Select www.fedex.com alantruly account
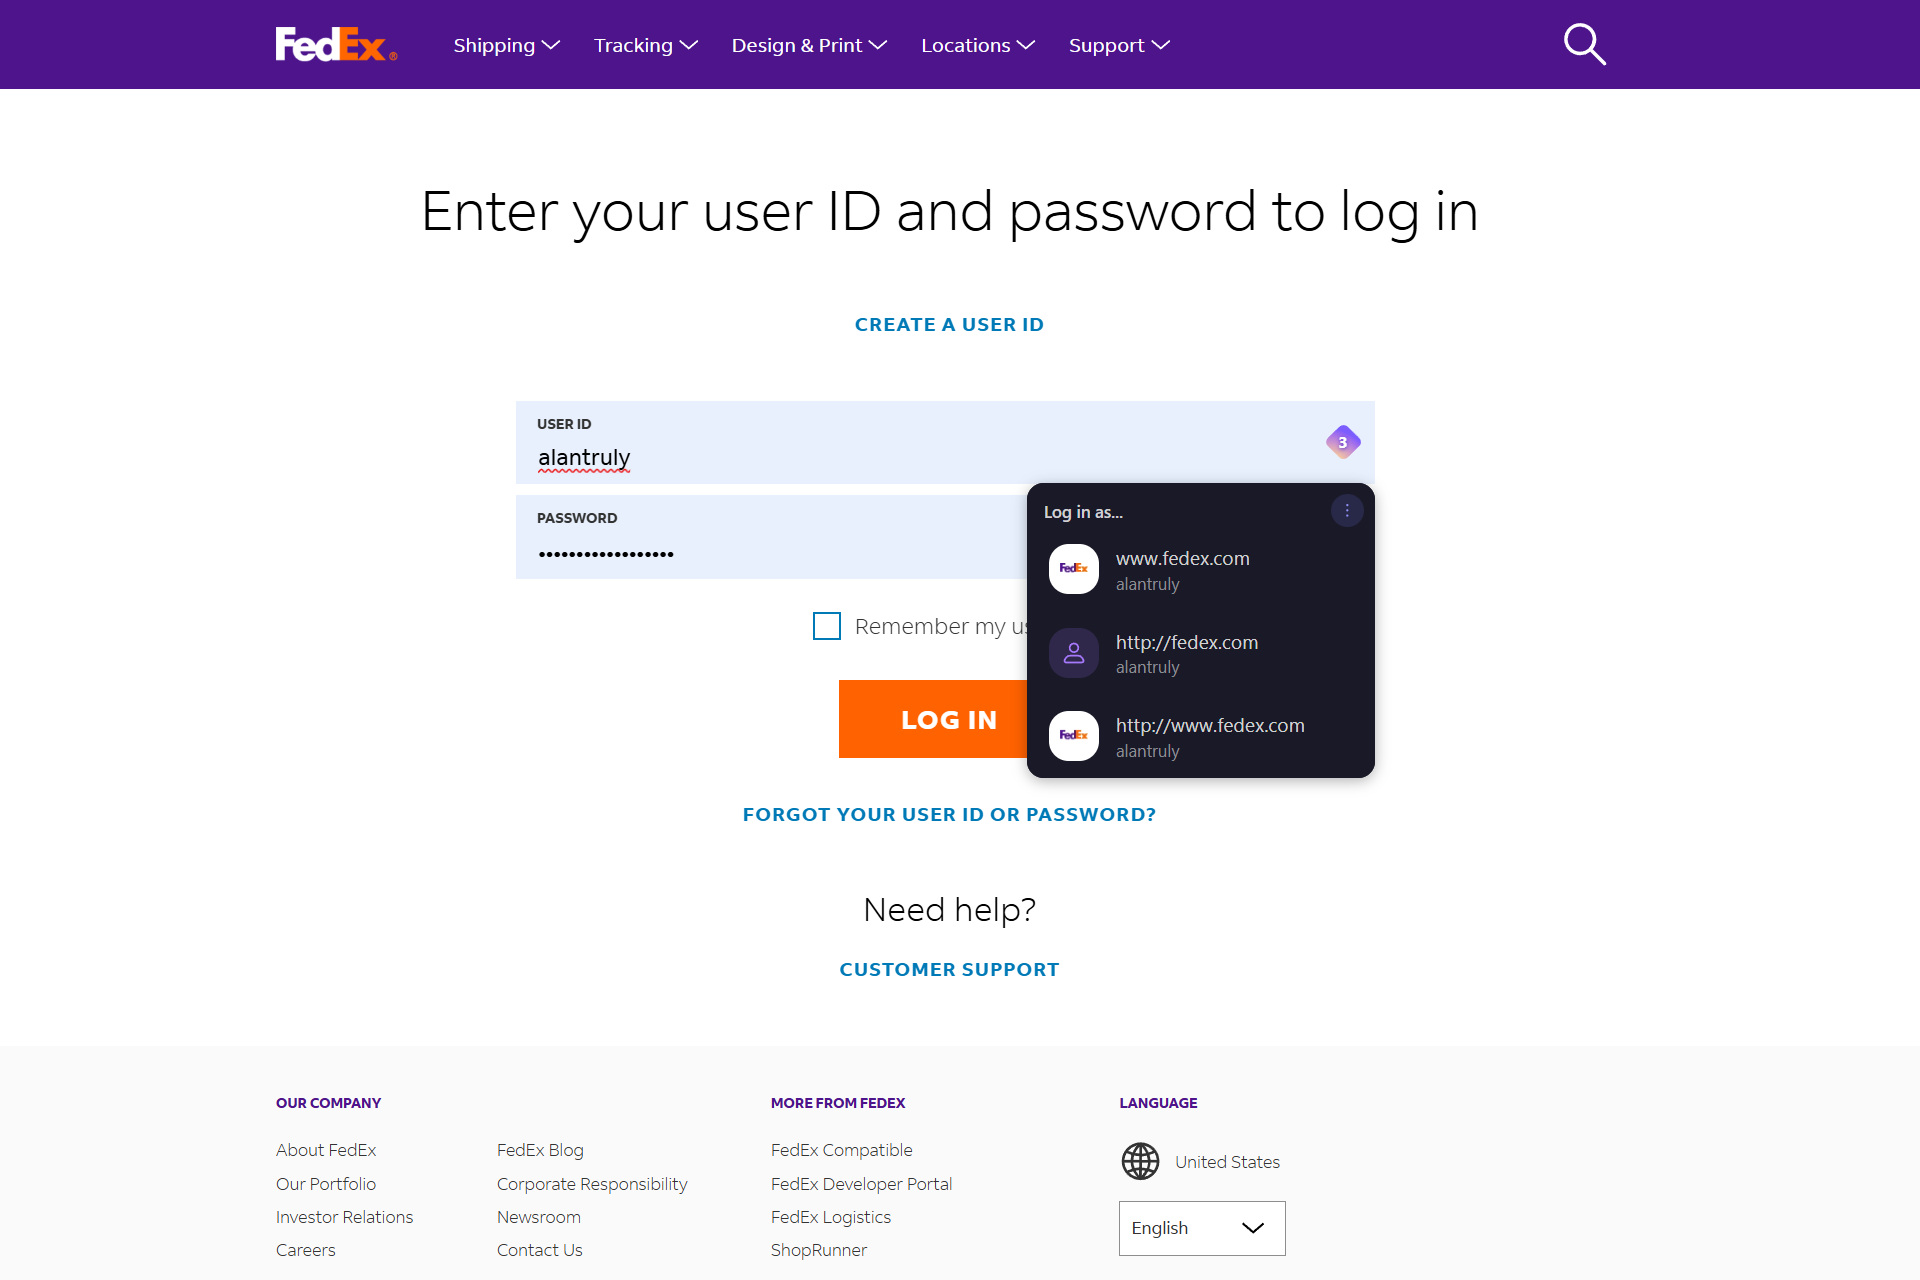Image resolution: width=1920 pixels, height=1280 pixels. [1200, 570]
